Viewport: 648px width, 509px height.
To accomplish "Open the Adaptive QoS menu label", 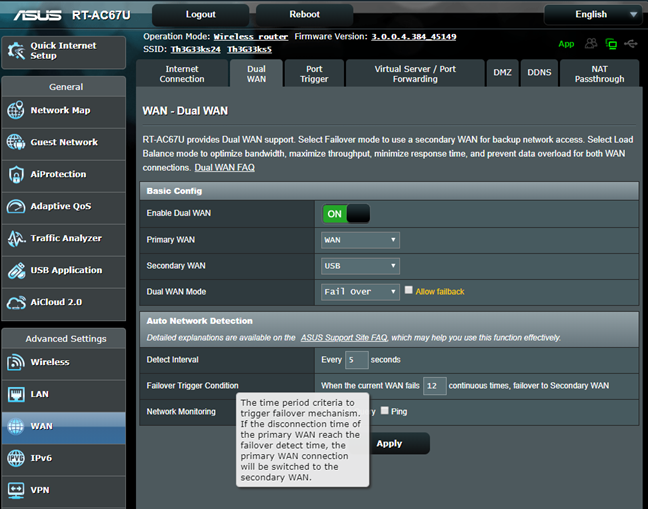I will point(61,206).
